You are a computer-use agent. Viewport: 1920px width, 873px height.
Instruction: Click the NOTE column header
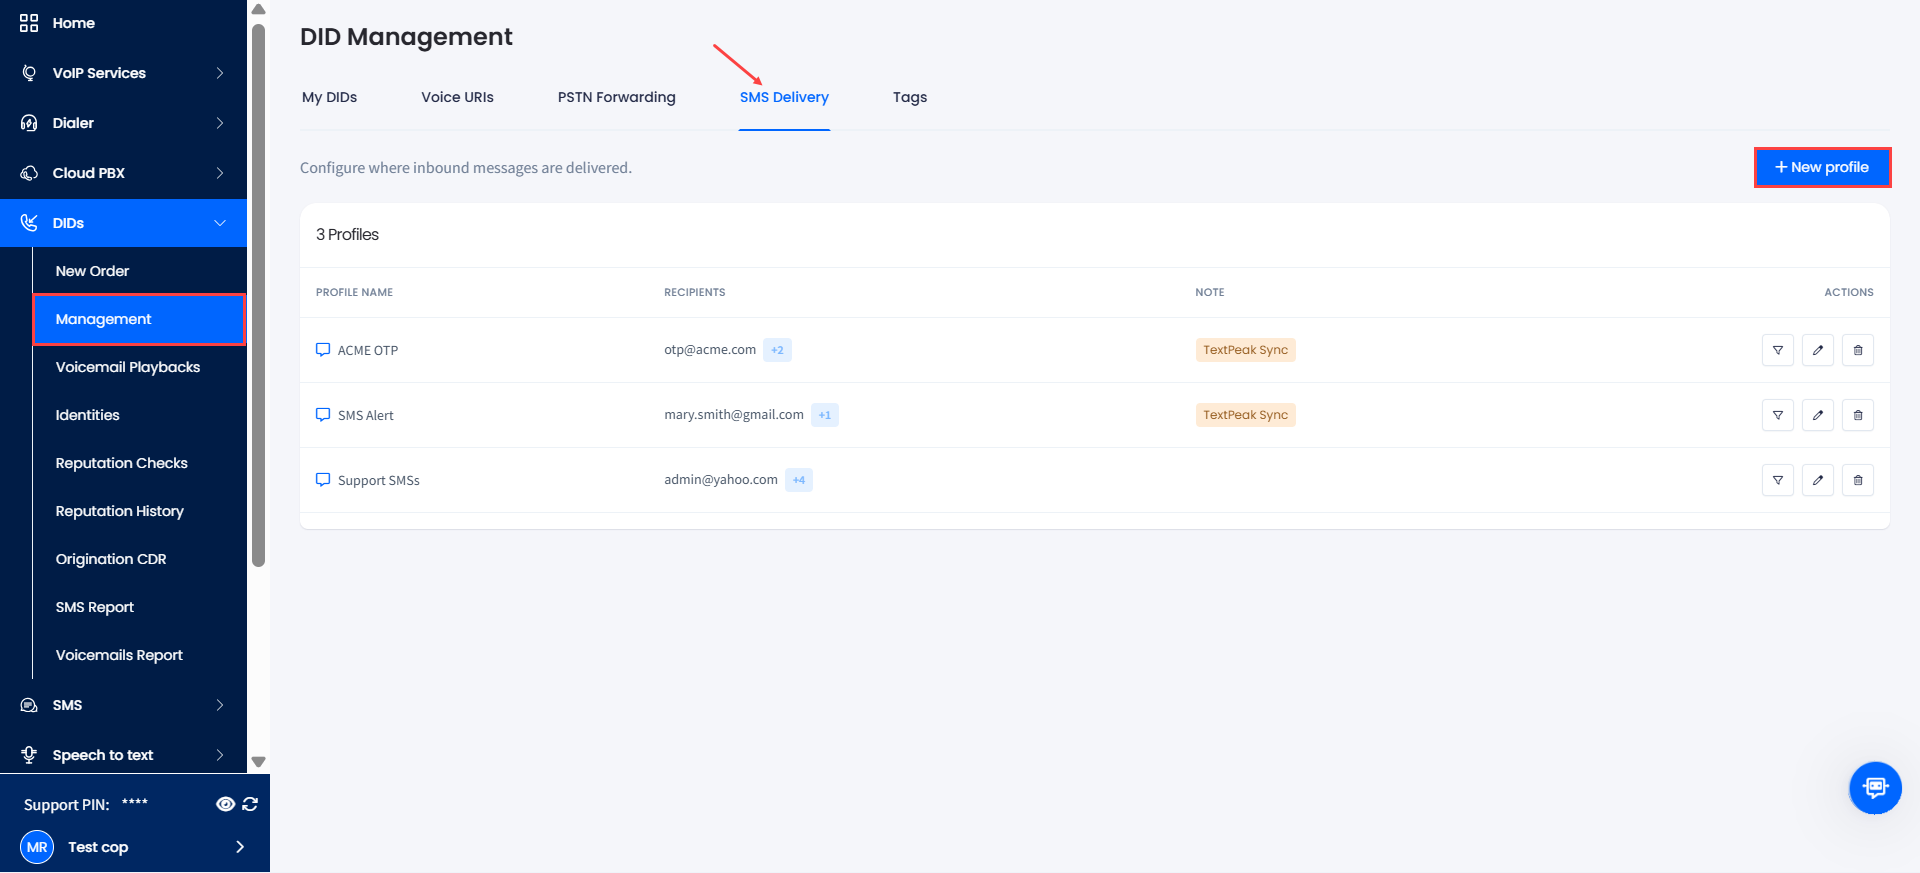(1210, 292)
